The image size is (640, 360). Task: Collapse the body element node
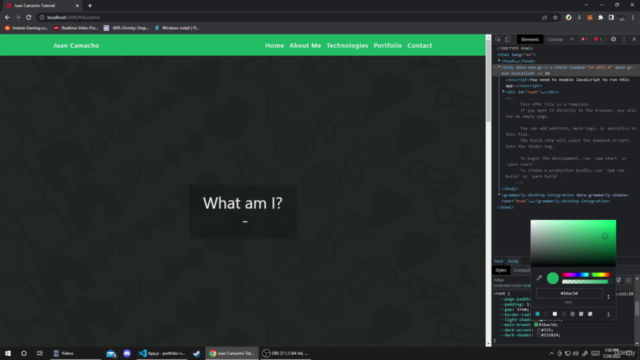499,67
